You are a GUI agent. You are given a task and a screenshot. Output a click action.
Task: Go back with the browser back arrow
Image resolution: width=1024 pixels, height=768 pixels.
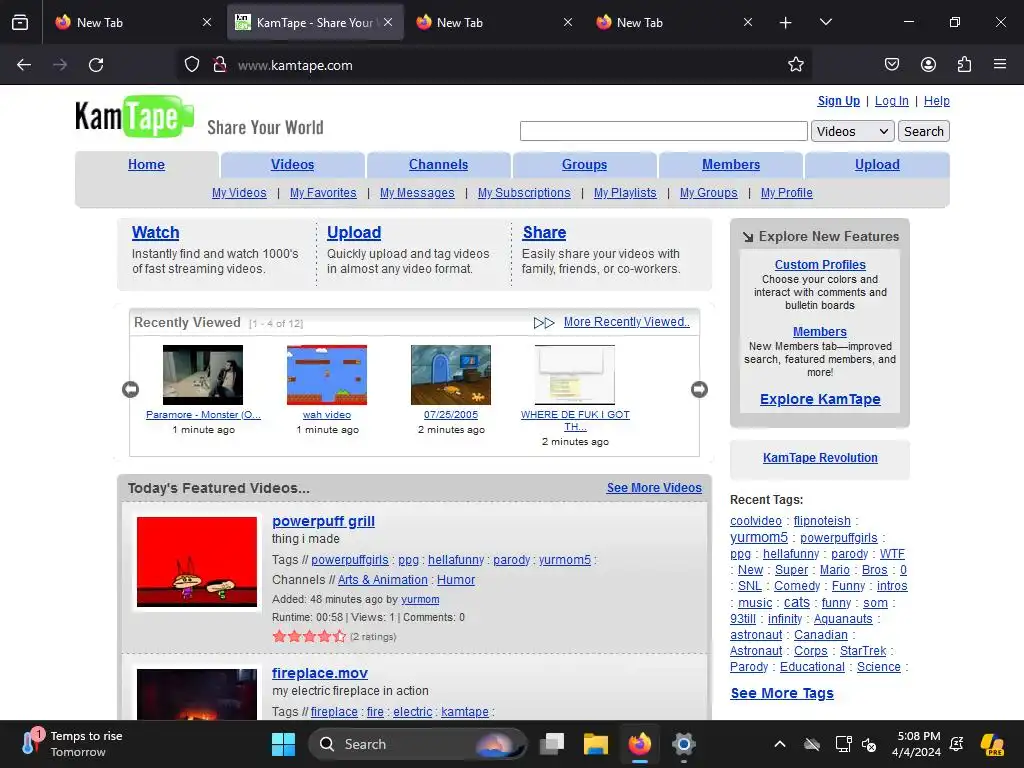24,65
